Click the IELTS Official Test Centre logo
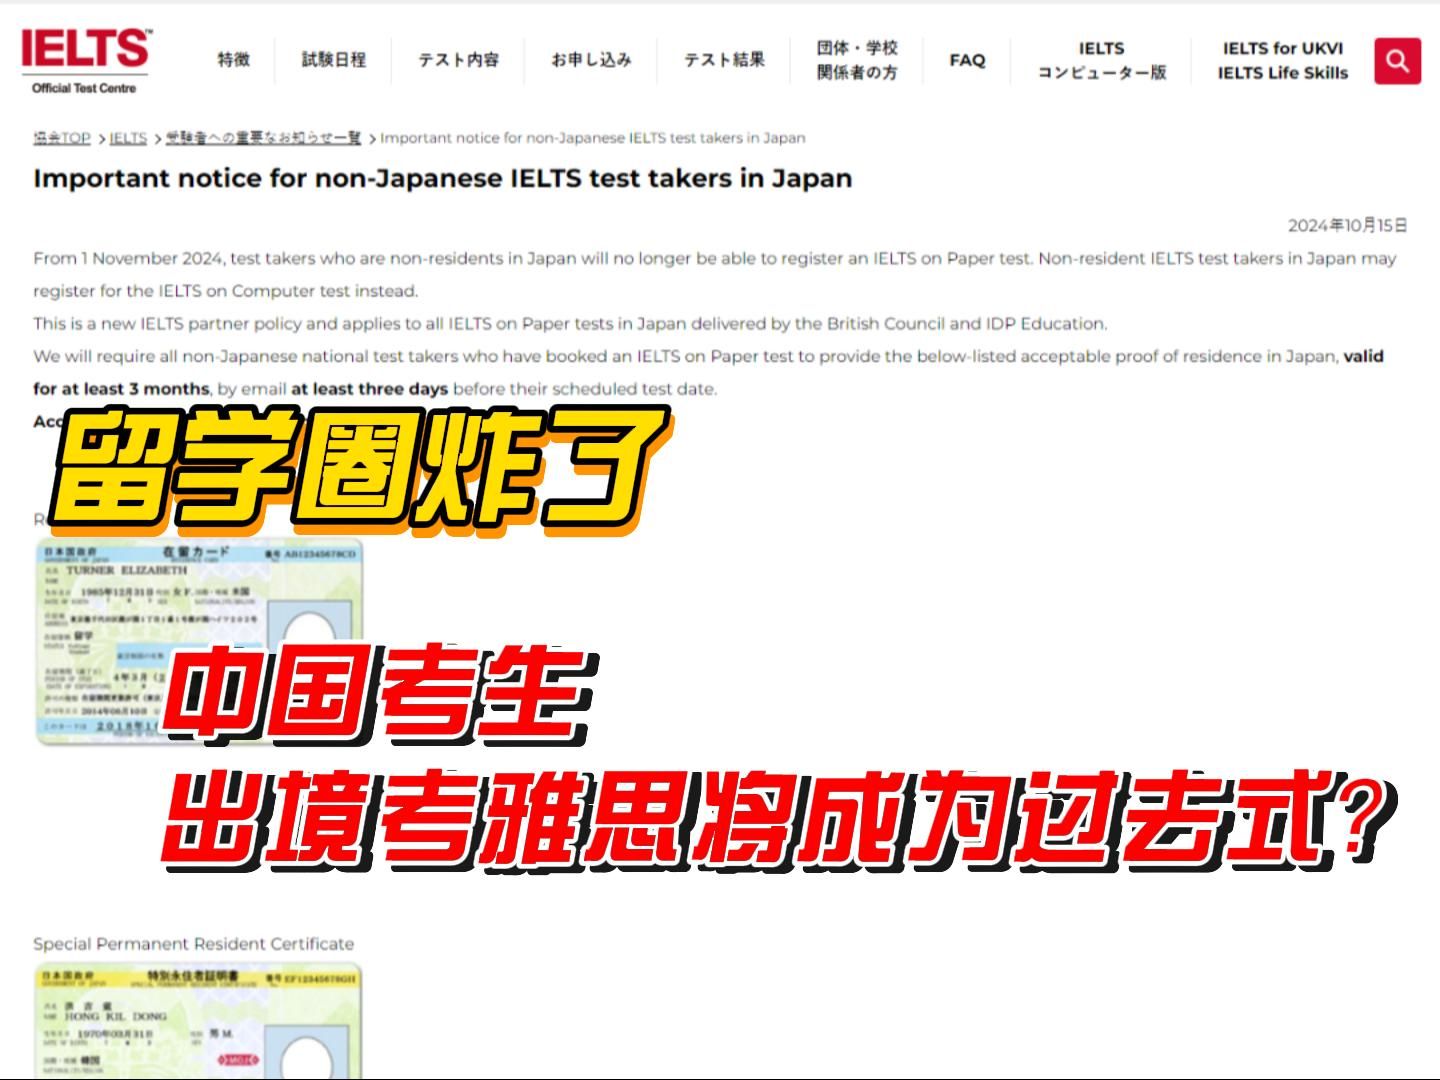The image size is (1440, 1080). pos(85,60)
